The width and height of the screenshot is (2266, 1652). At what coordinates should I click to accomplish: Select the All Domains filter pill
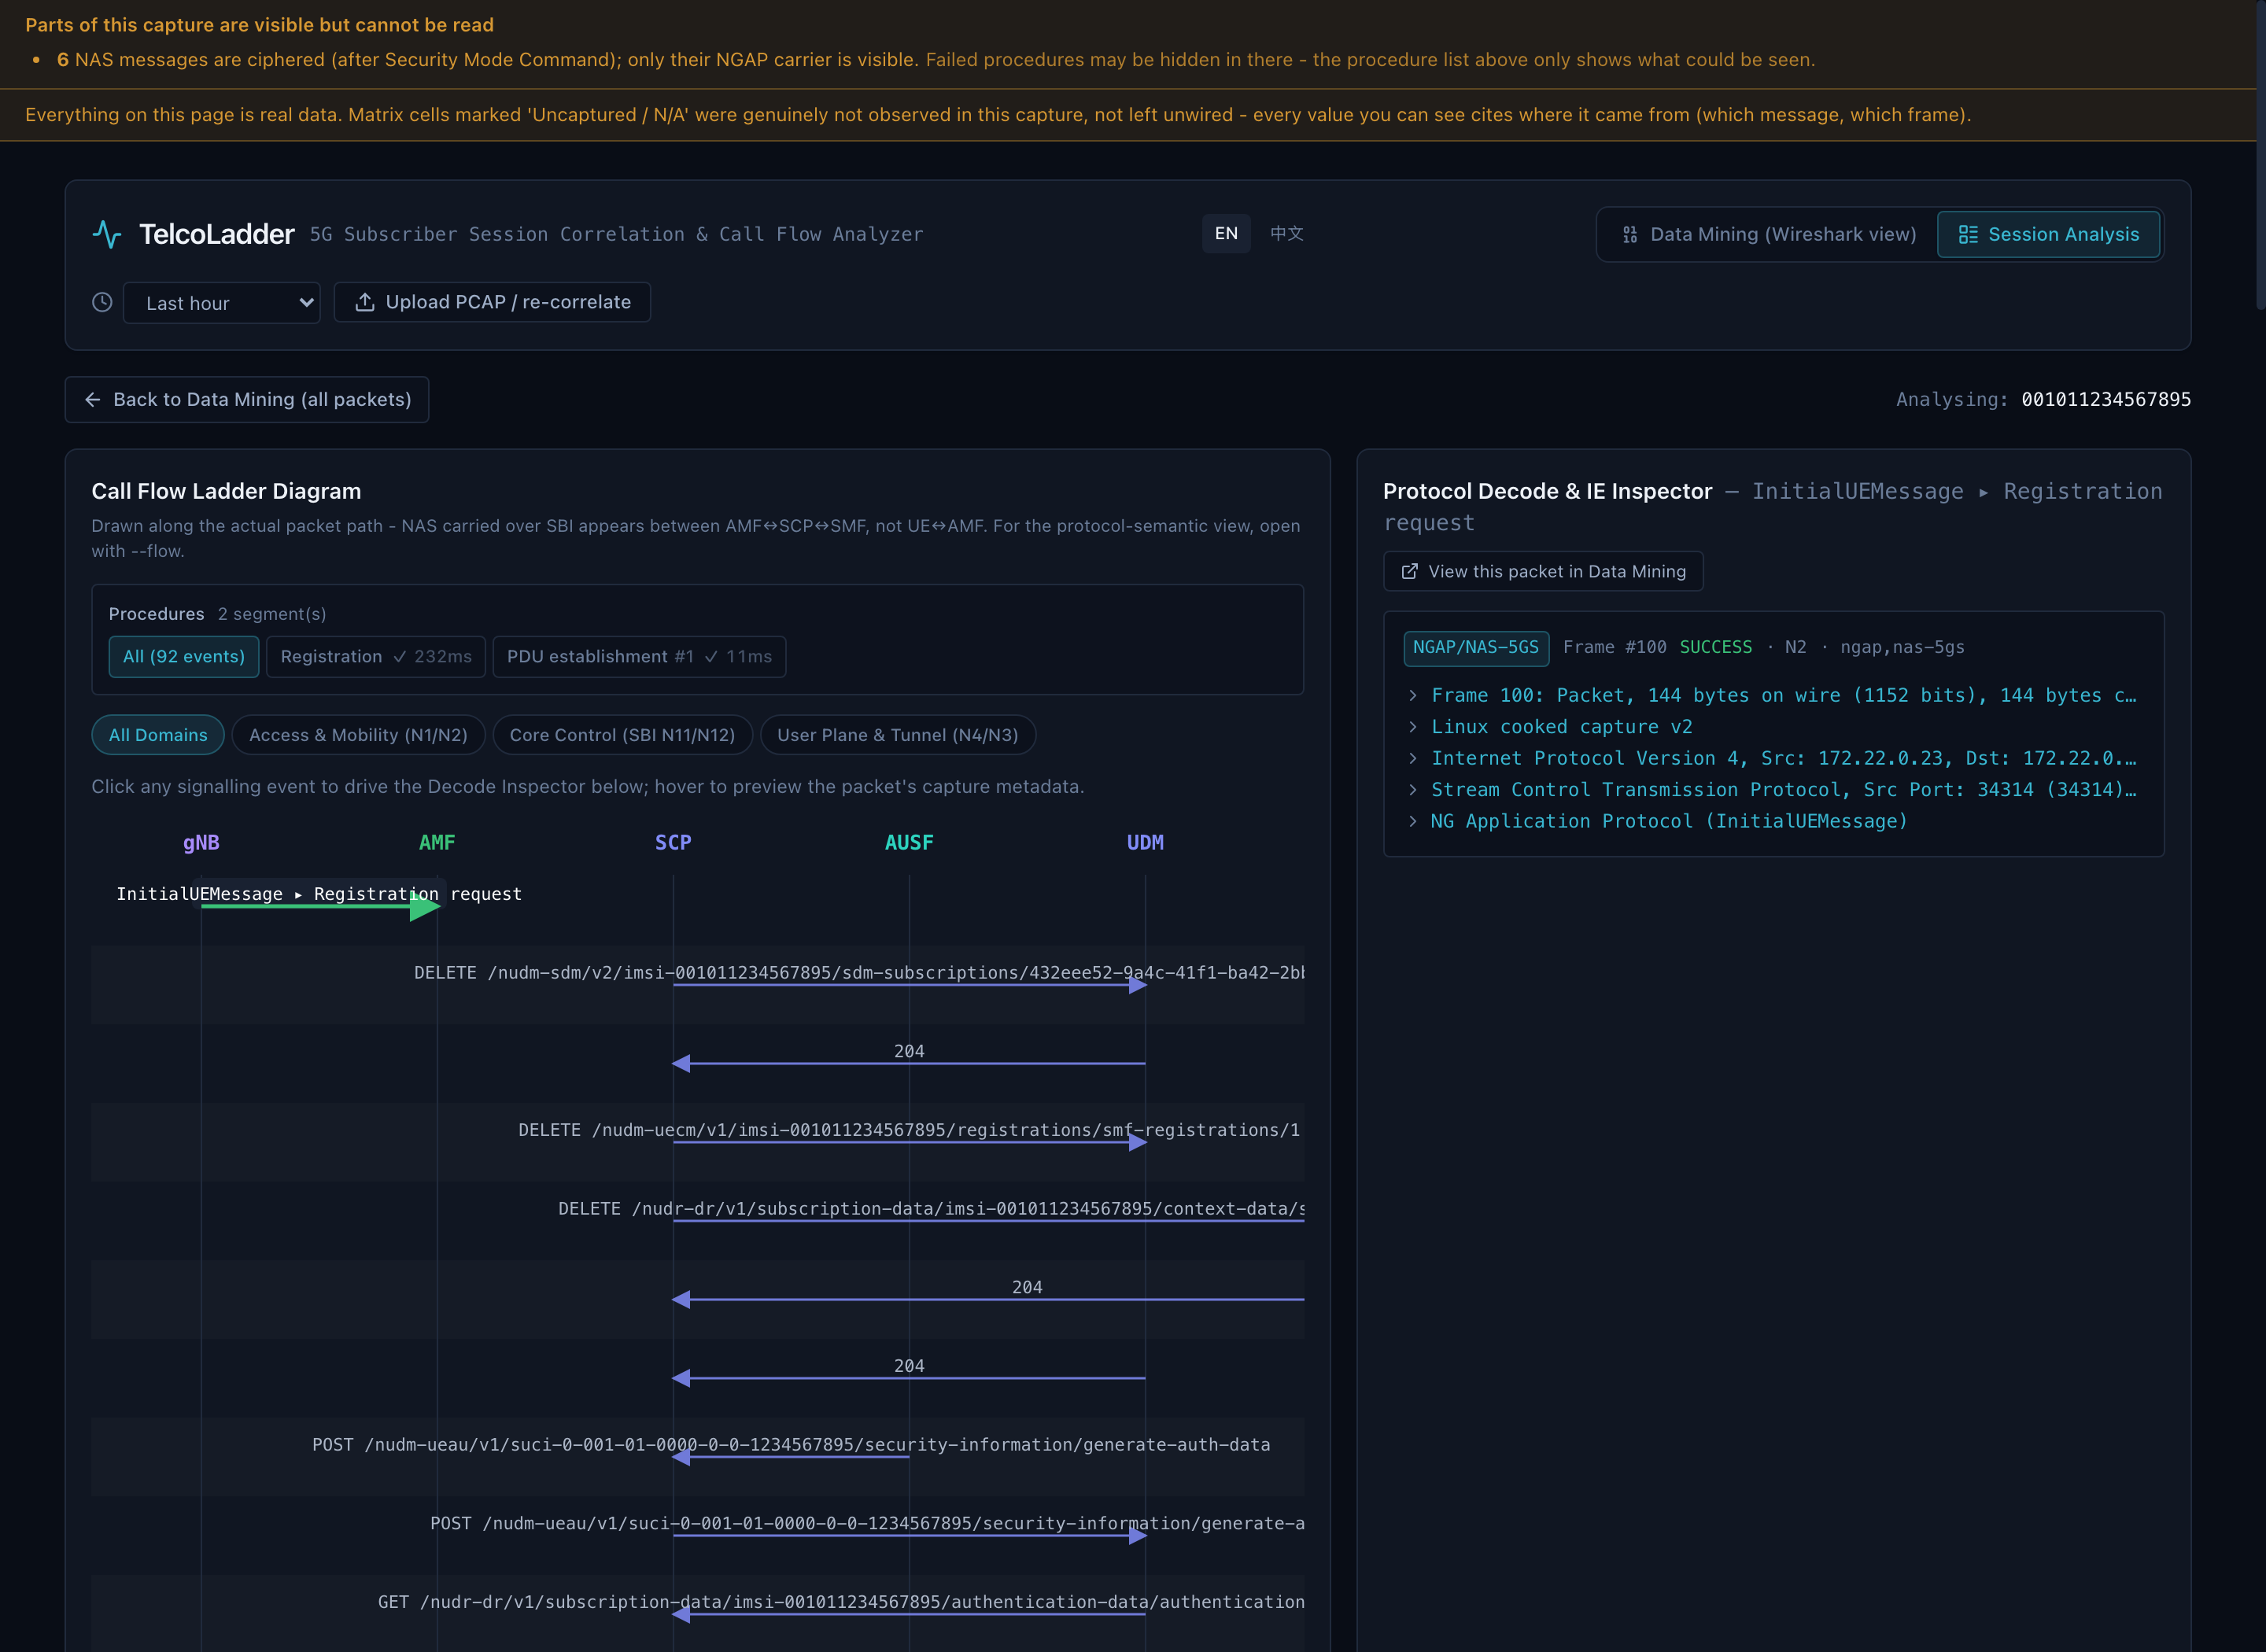pyautogui.click(x=158, y=735)
